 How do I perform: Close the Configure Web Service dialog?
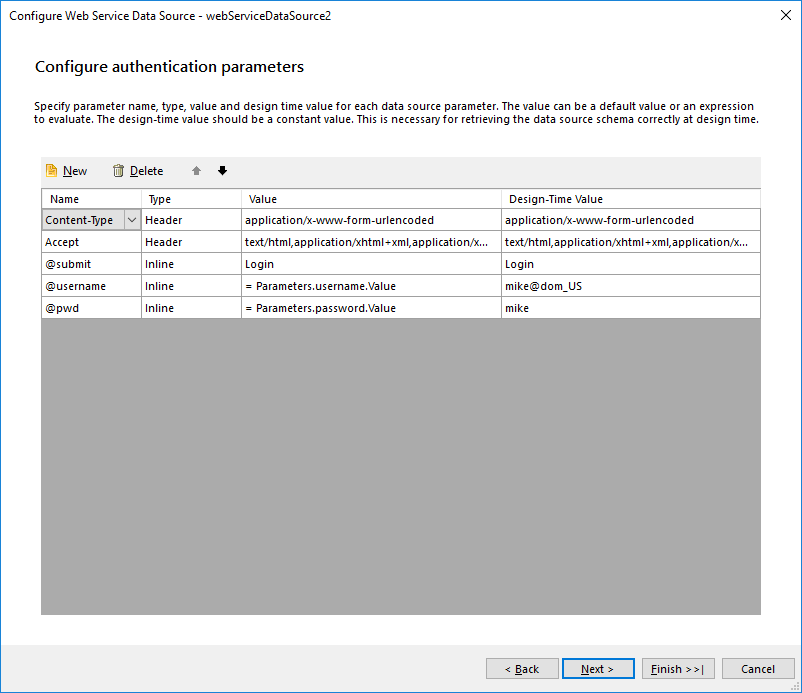click(x=781, y=16)
